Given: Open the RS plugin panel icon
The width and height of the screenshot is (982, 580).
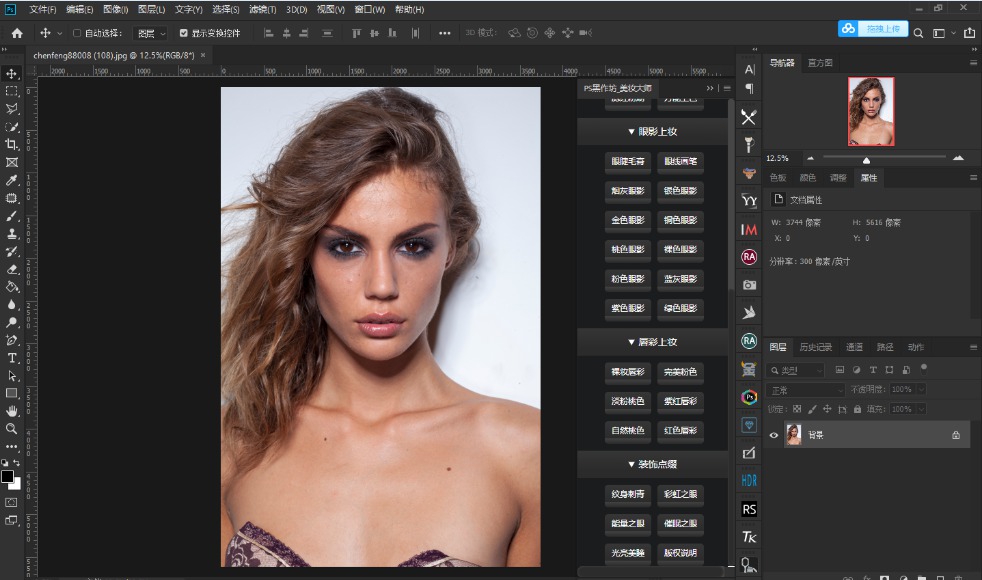Looking at the screenshot, I should point(749,509).
